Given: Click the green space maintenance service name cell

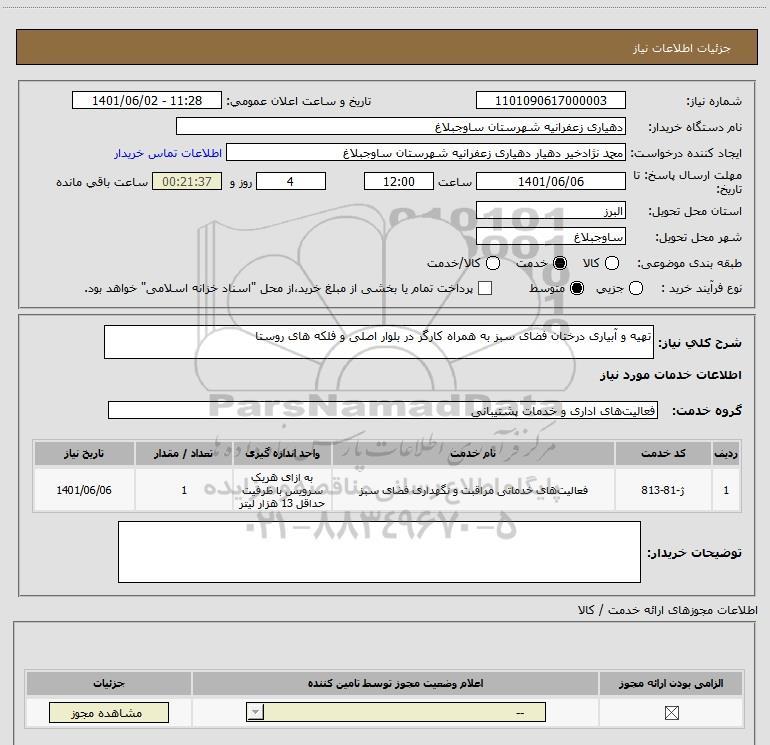Looking at the screenshot, I should [x=473, y=490].
